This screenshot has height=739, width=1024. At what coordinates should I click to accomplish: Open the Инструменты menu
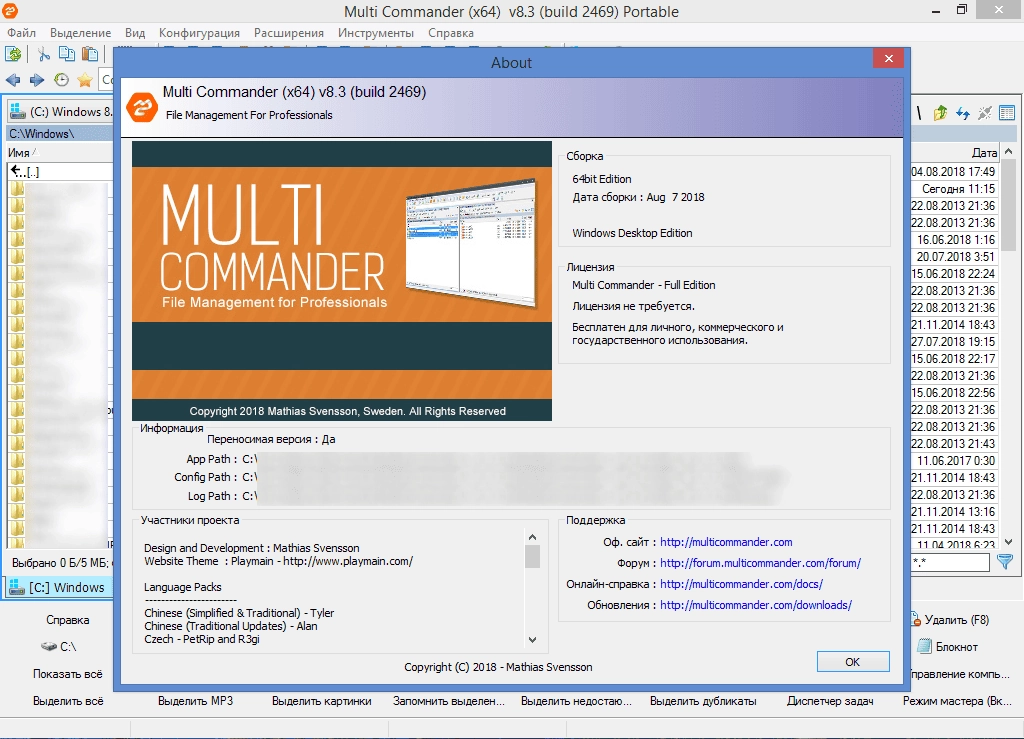pyautogui.click(x=376, y=33)
